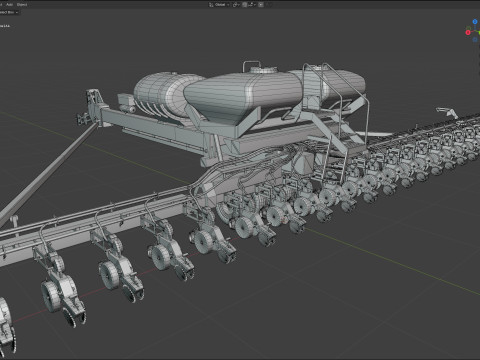Open the Object menu in viewport header
The width and height of the screenshot is (480, 360).
[22, 5]
